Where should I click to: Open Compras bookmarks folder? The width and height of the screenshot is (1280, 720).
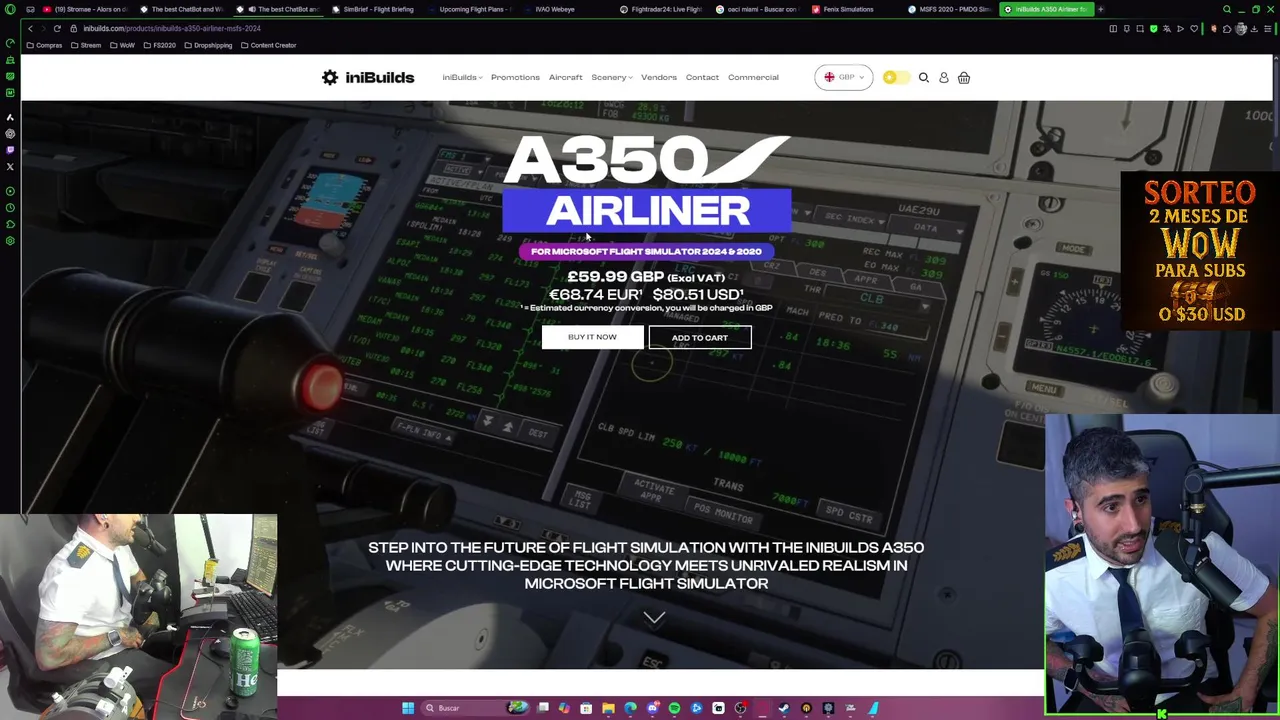[44, 45]
